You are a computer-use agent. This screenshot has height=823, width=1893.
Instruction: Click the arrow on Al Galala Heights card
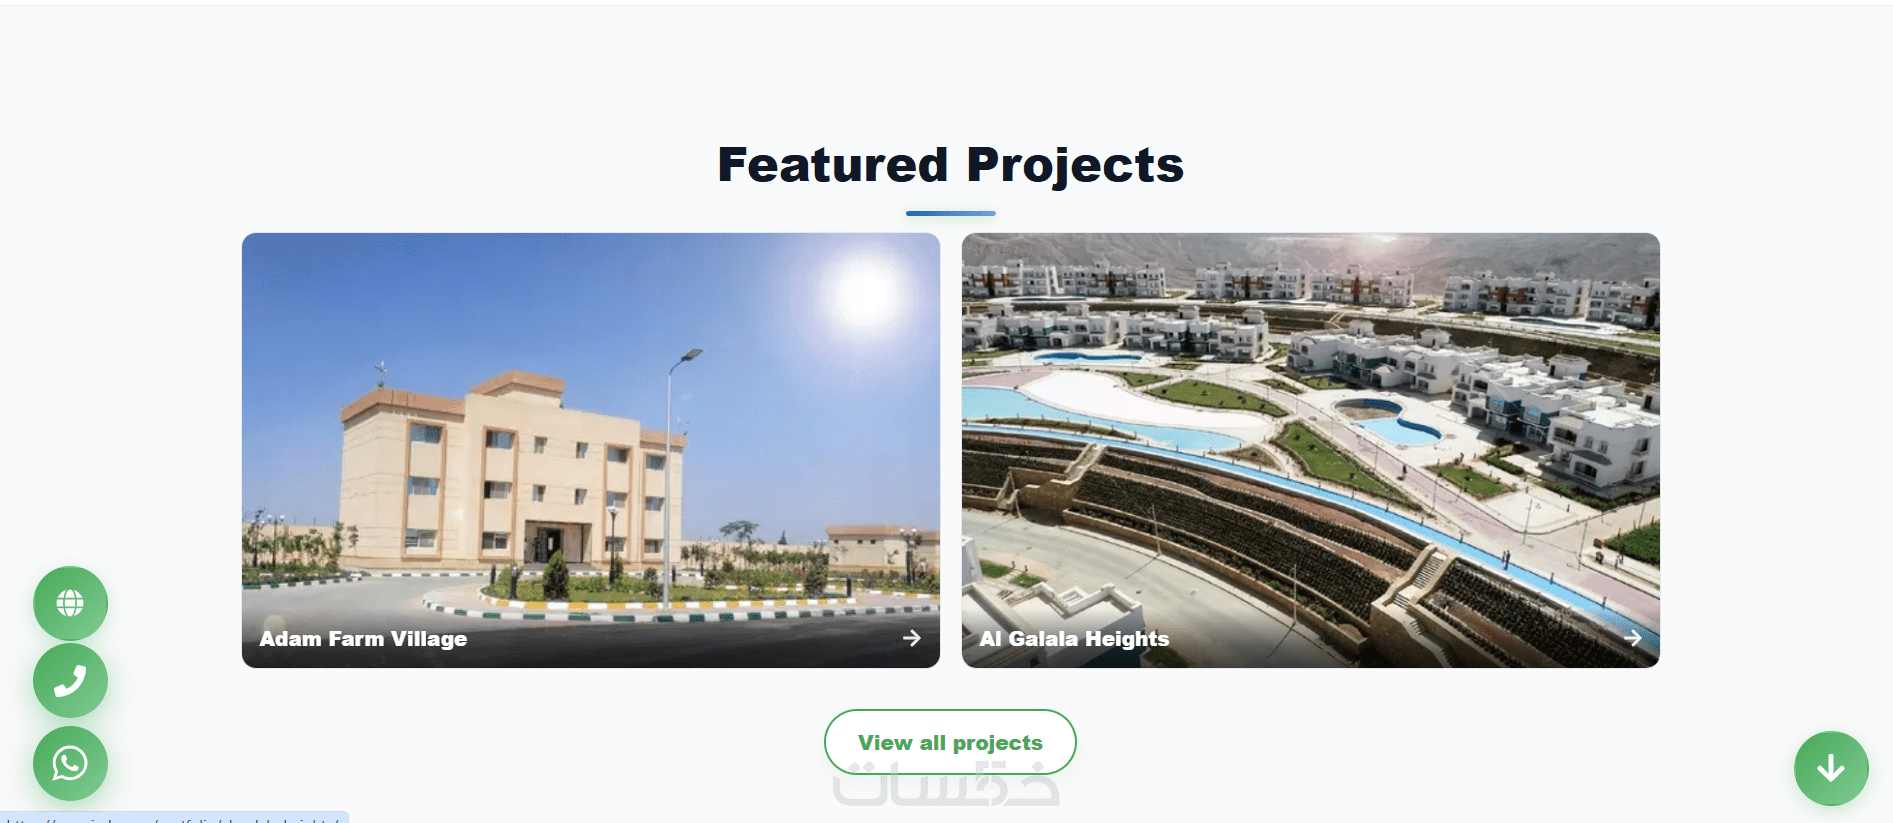coord(1633,638)
